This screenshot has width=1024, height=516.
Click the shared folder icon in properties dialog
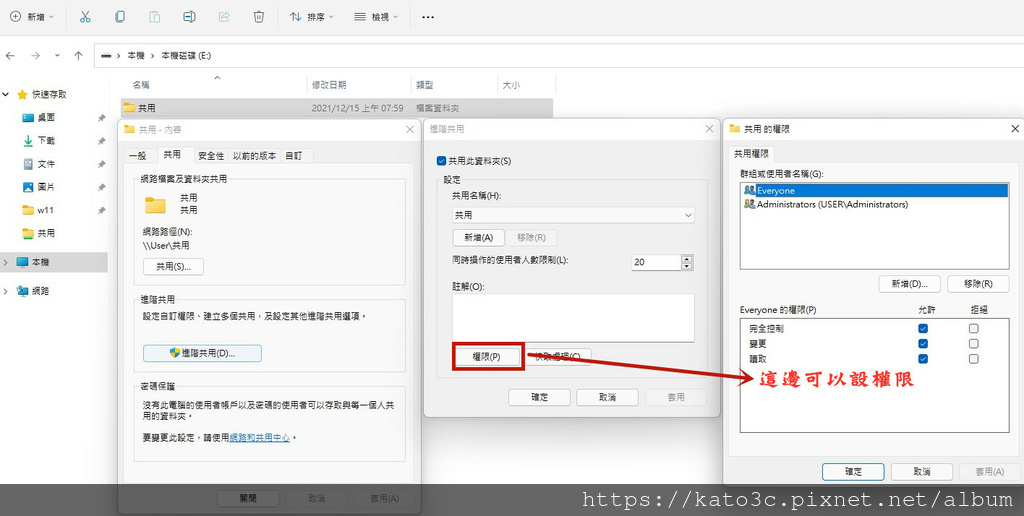(x=155, y=205)
